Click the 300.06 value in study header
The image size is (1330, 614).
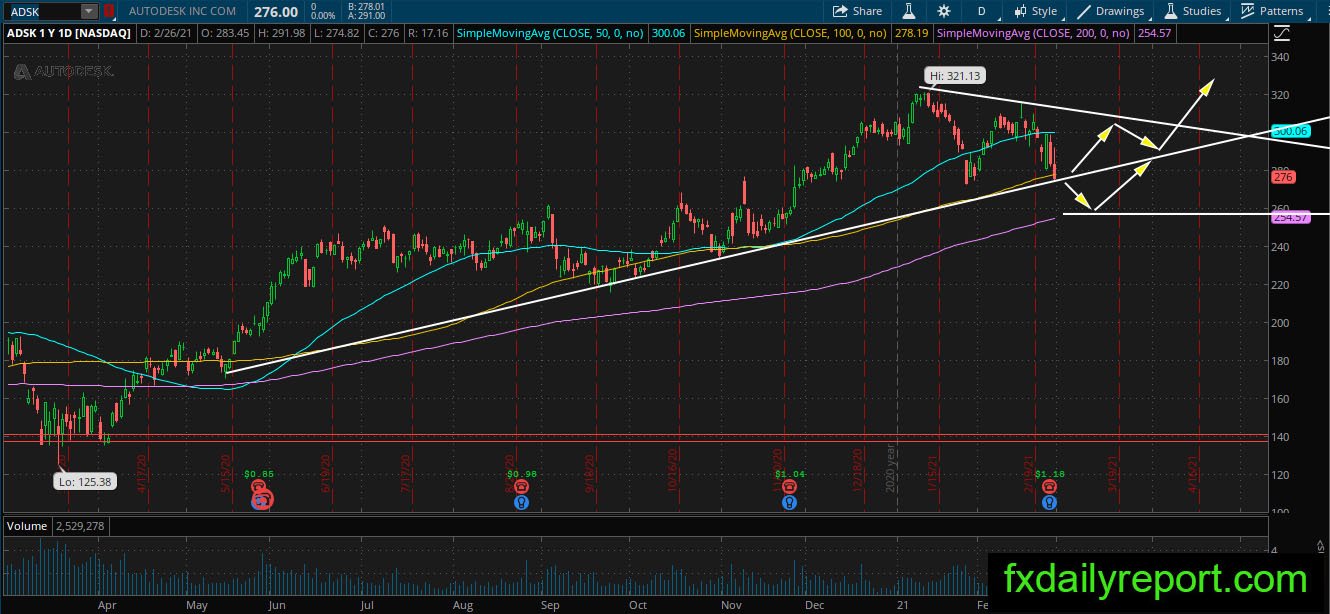coord(669,34)
